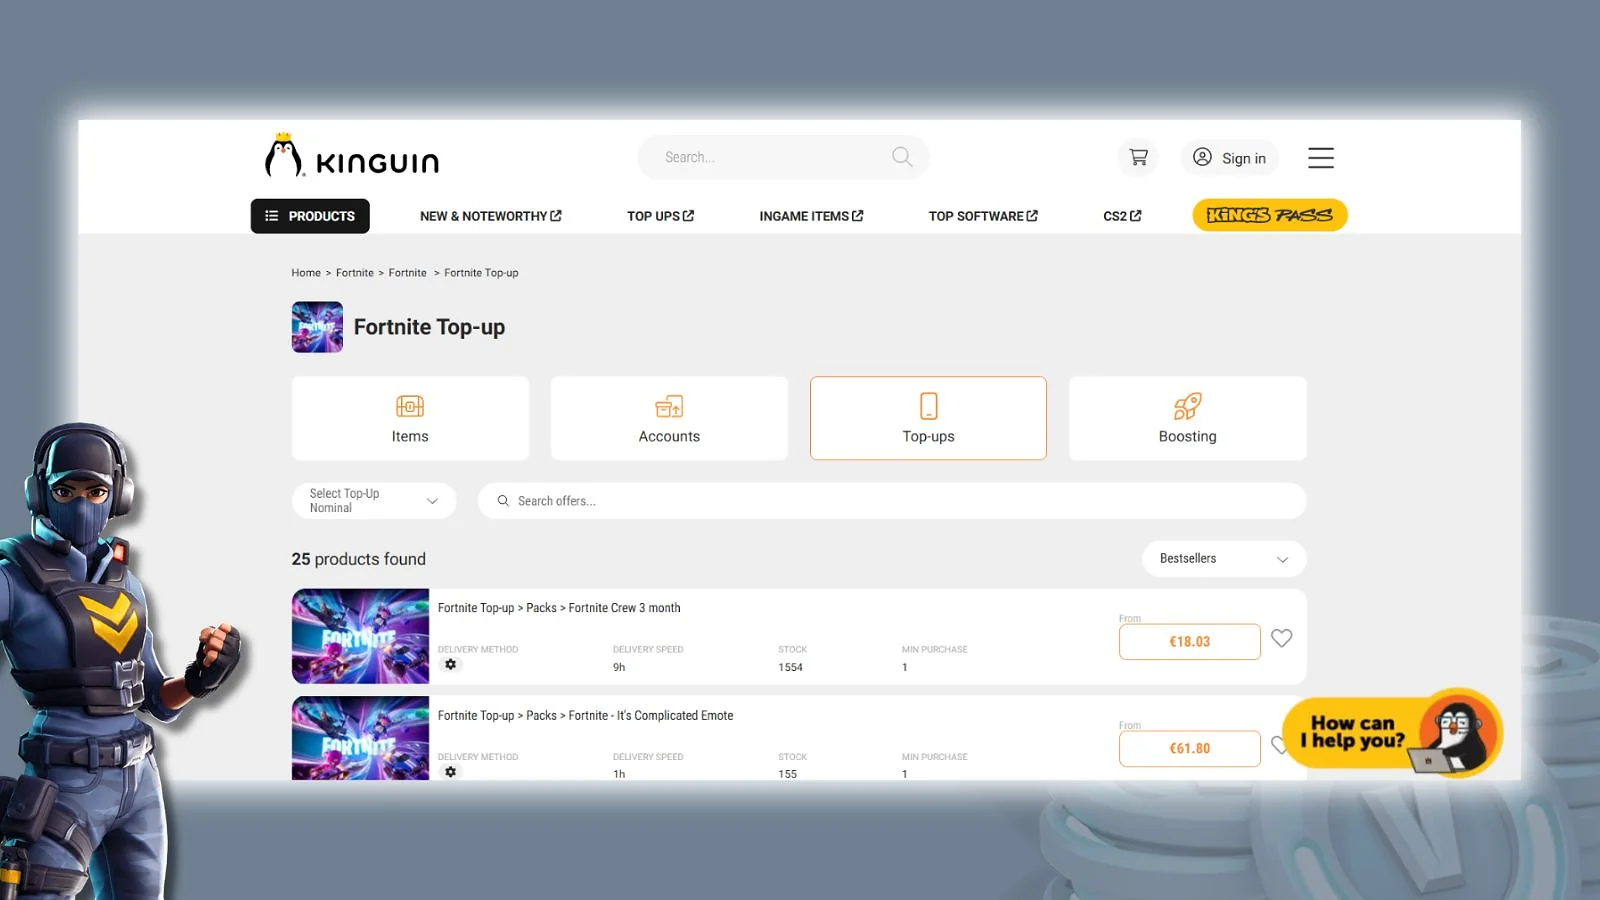Click delivery method gear for Crew 3 month
Screen dimensions: 1600x900
451,665
